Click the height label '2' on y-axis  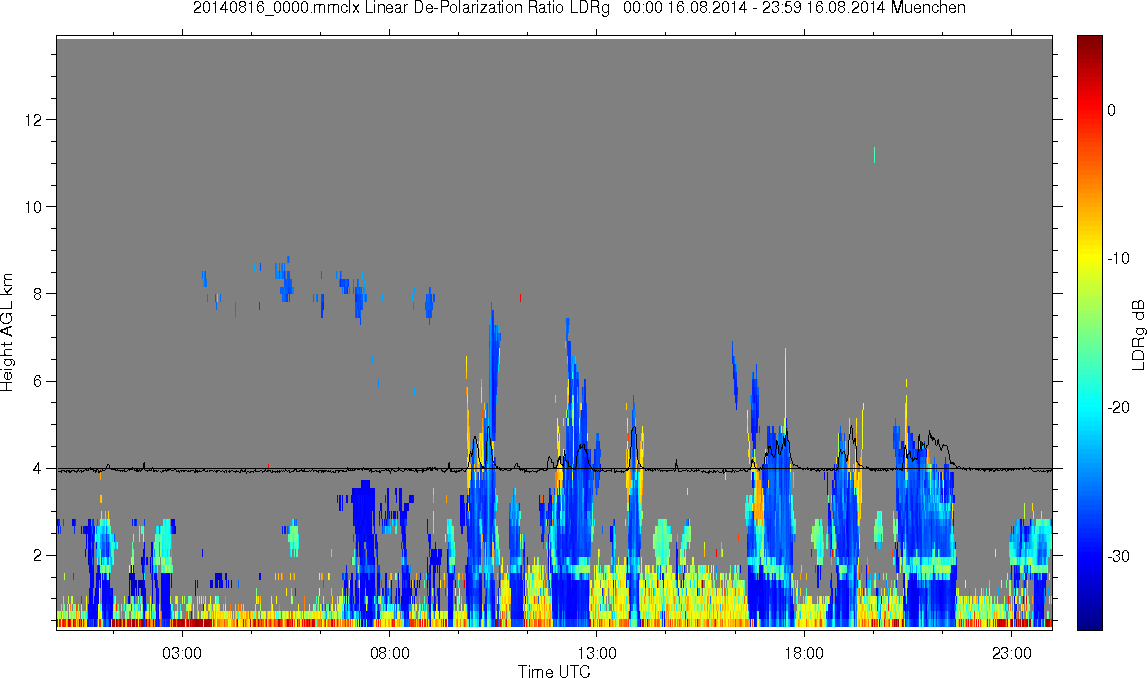pyautogui.click(x=37, y=555)
